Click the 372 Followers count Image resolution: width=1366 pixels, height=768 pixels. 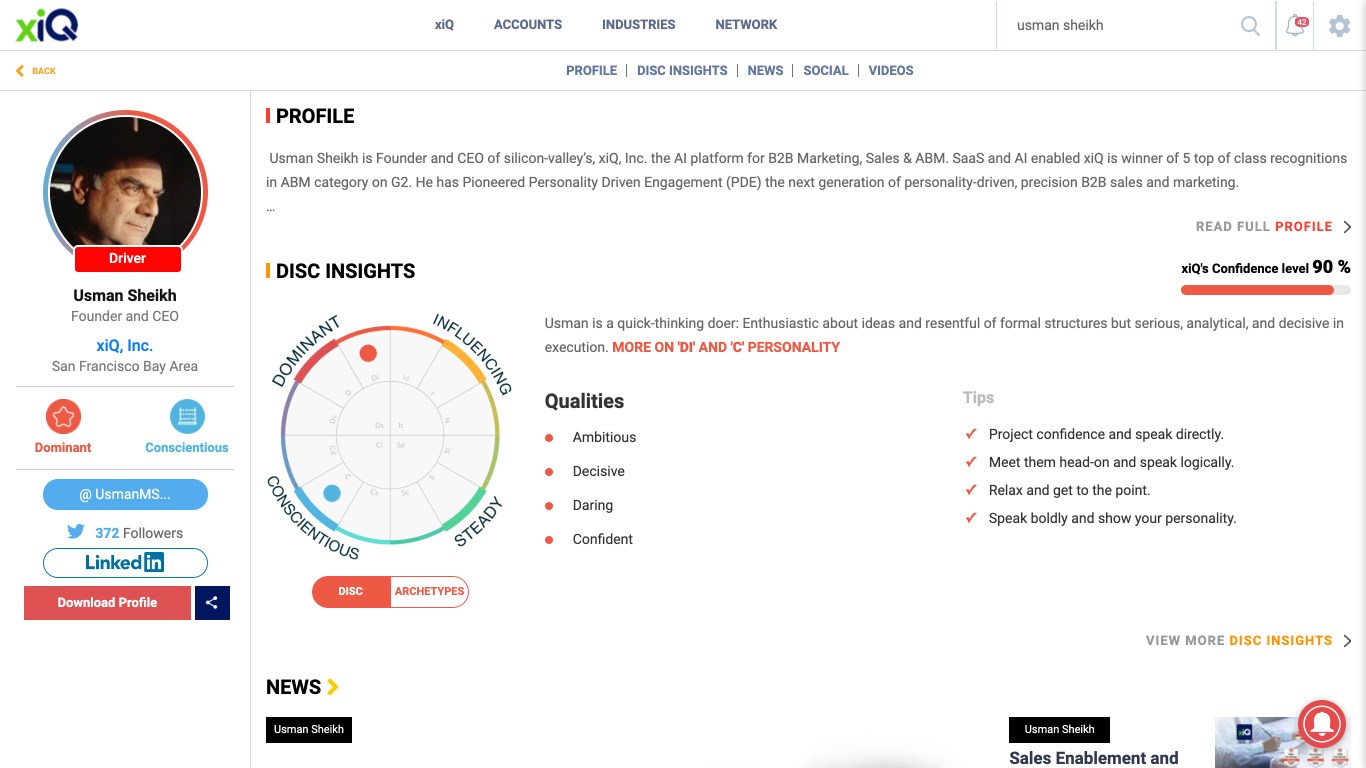pyautogui.click(x=139, y=533)
